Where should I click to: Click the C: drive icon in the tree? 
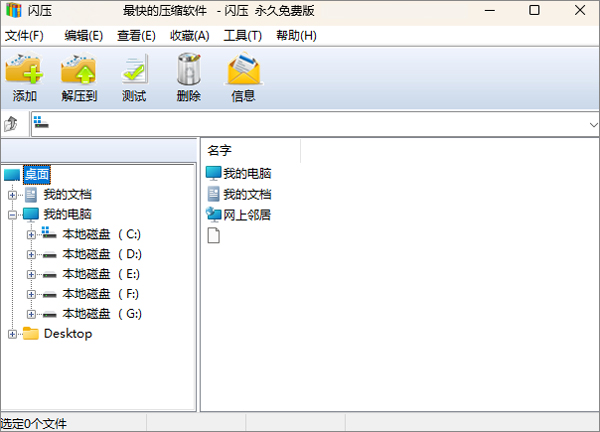[49, 233]
